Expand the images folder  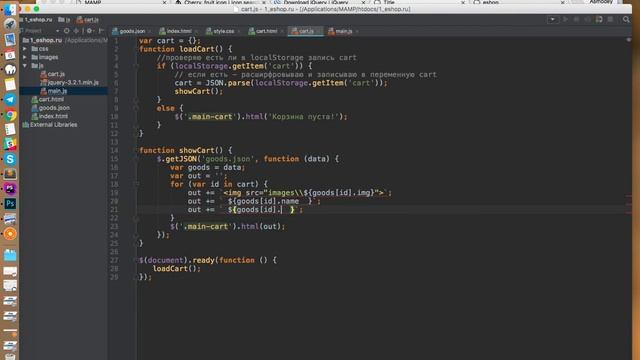click(x=25, y=57)
